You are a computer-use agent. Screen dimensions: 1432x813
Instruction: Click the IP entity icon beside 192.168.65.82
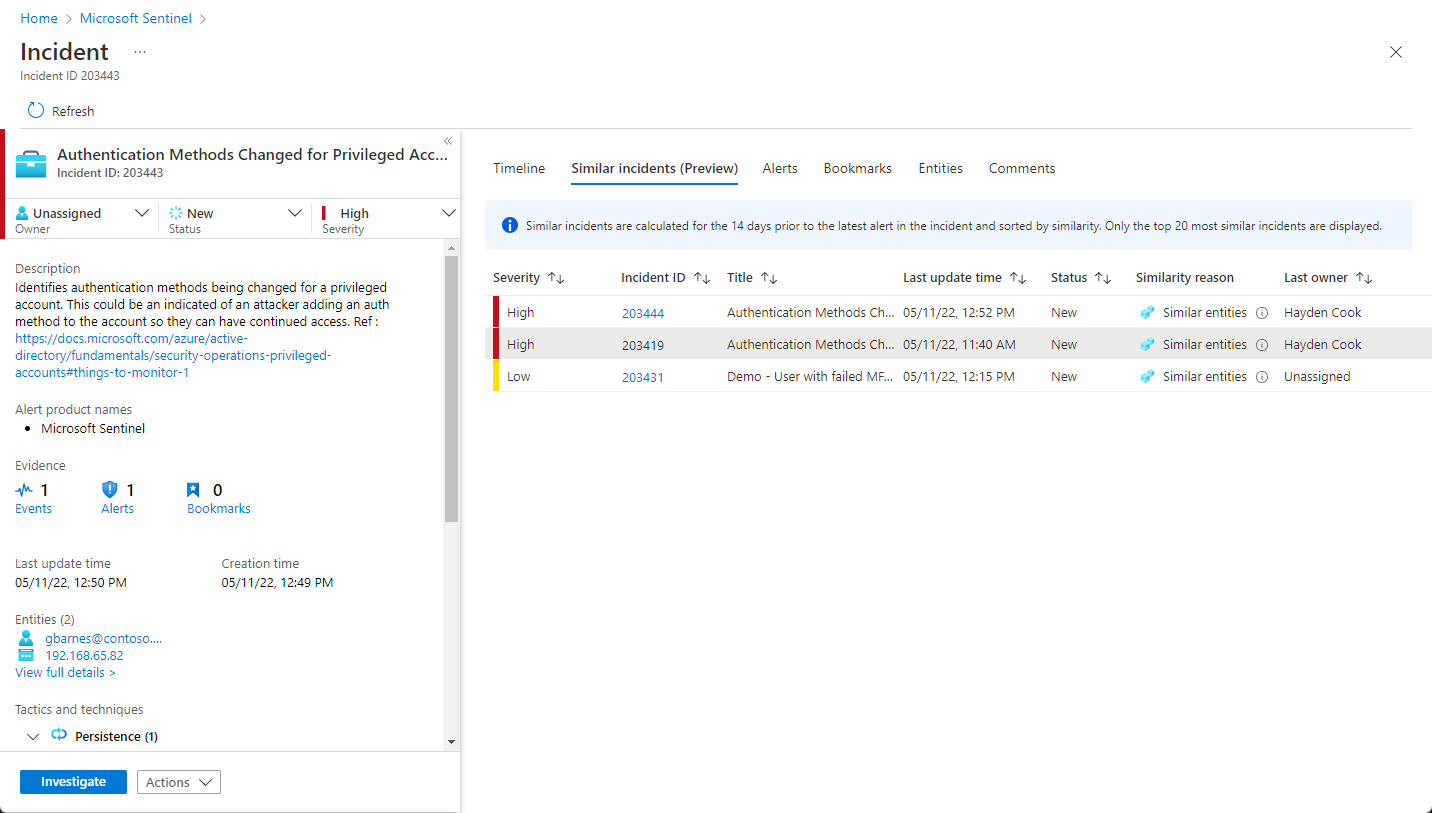click(x=26, y=655)
